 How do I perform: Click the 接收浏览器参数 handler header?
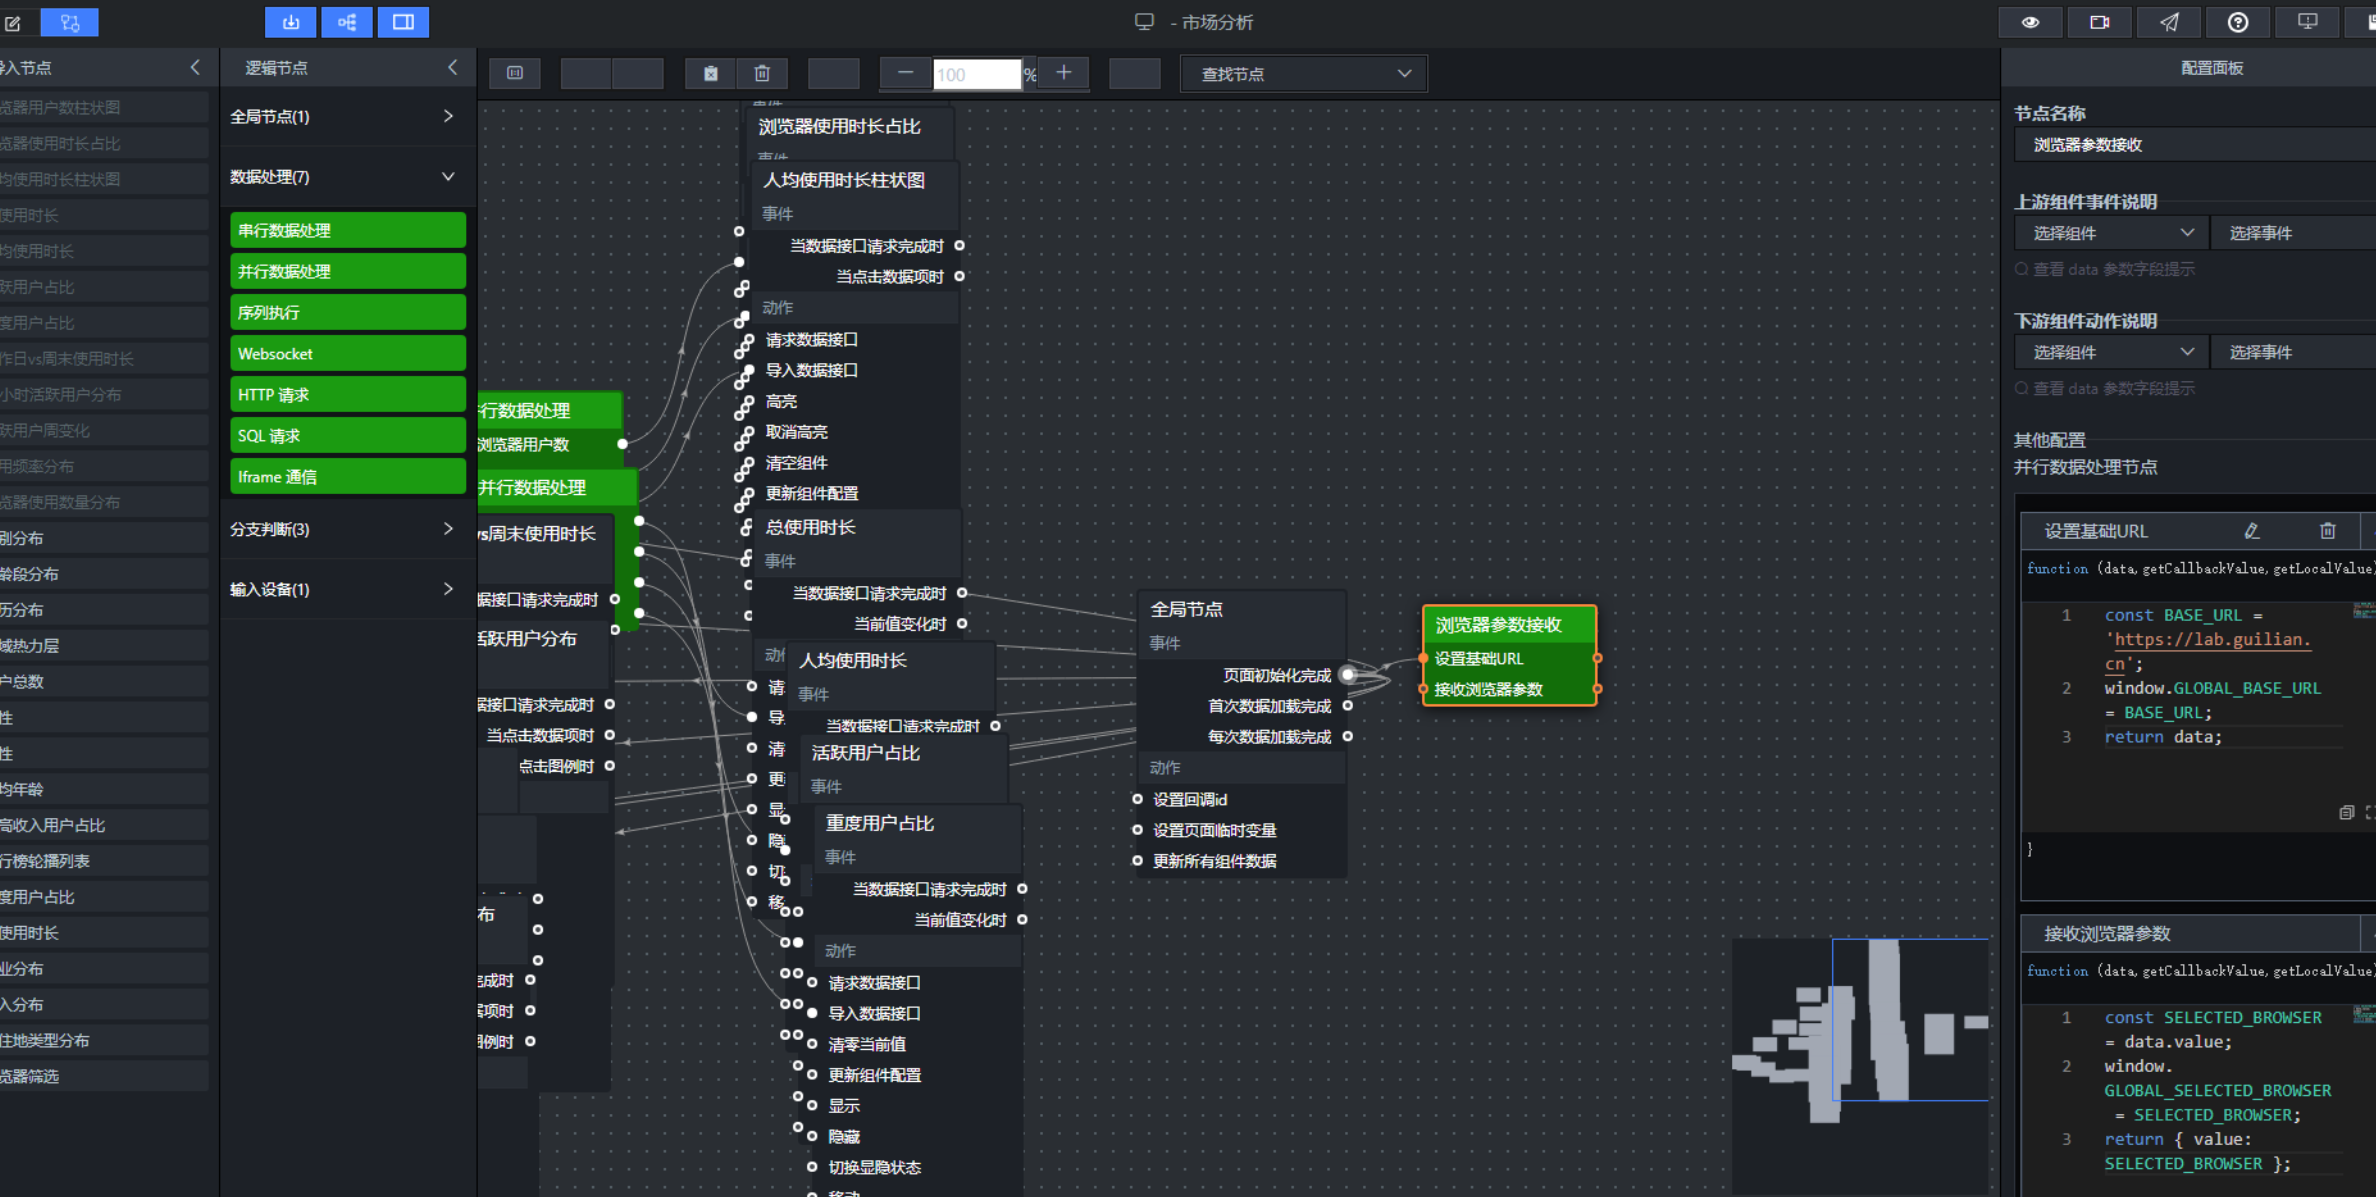(2190, 933)
